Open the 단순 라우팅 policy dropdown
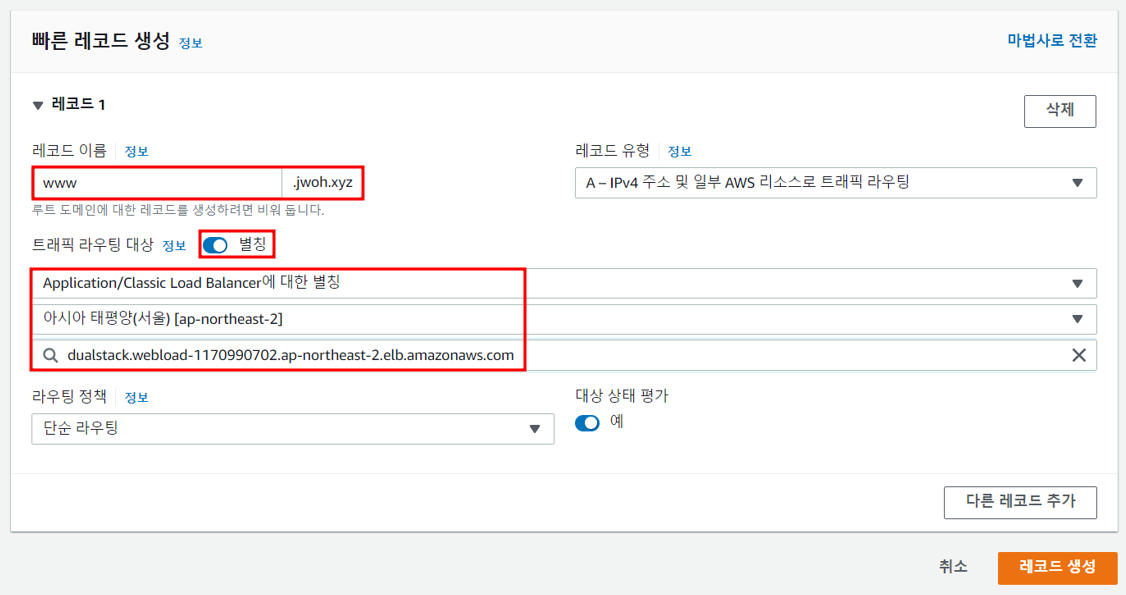This screenshot has width=1126, height=595. click(x=293, y=429)
